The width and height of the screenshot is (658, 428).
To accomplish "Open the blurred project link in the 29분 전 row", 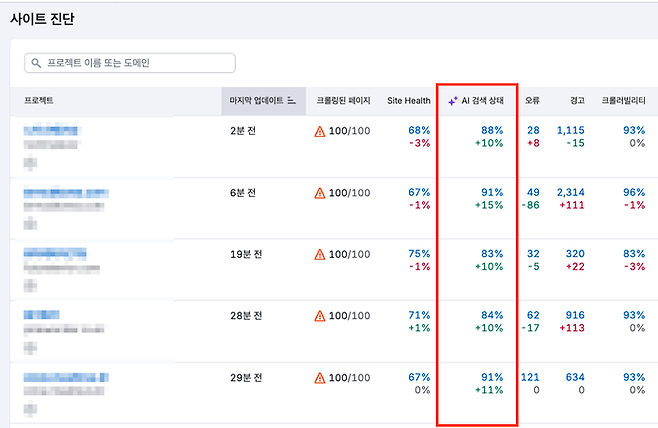I will [66, 377].
